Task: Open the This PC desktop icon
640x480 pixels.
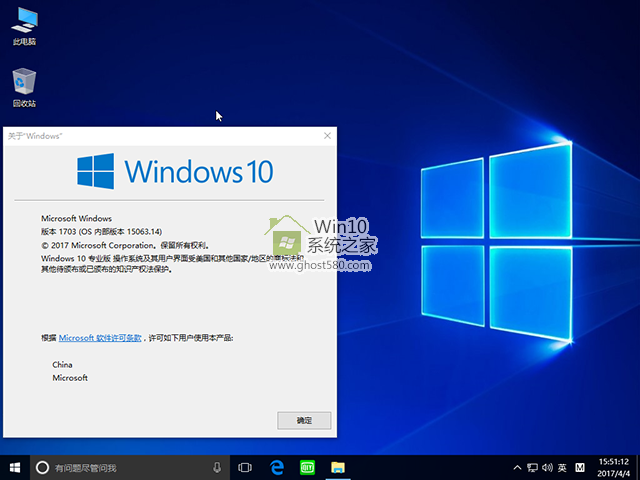Action: click(24, 27)
